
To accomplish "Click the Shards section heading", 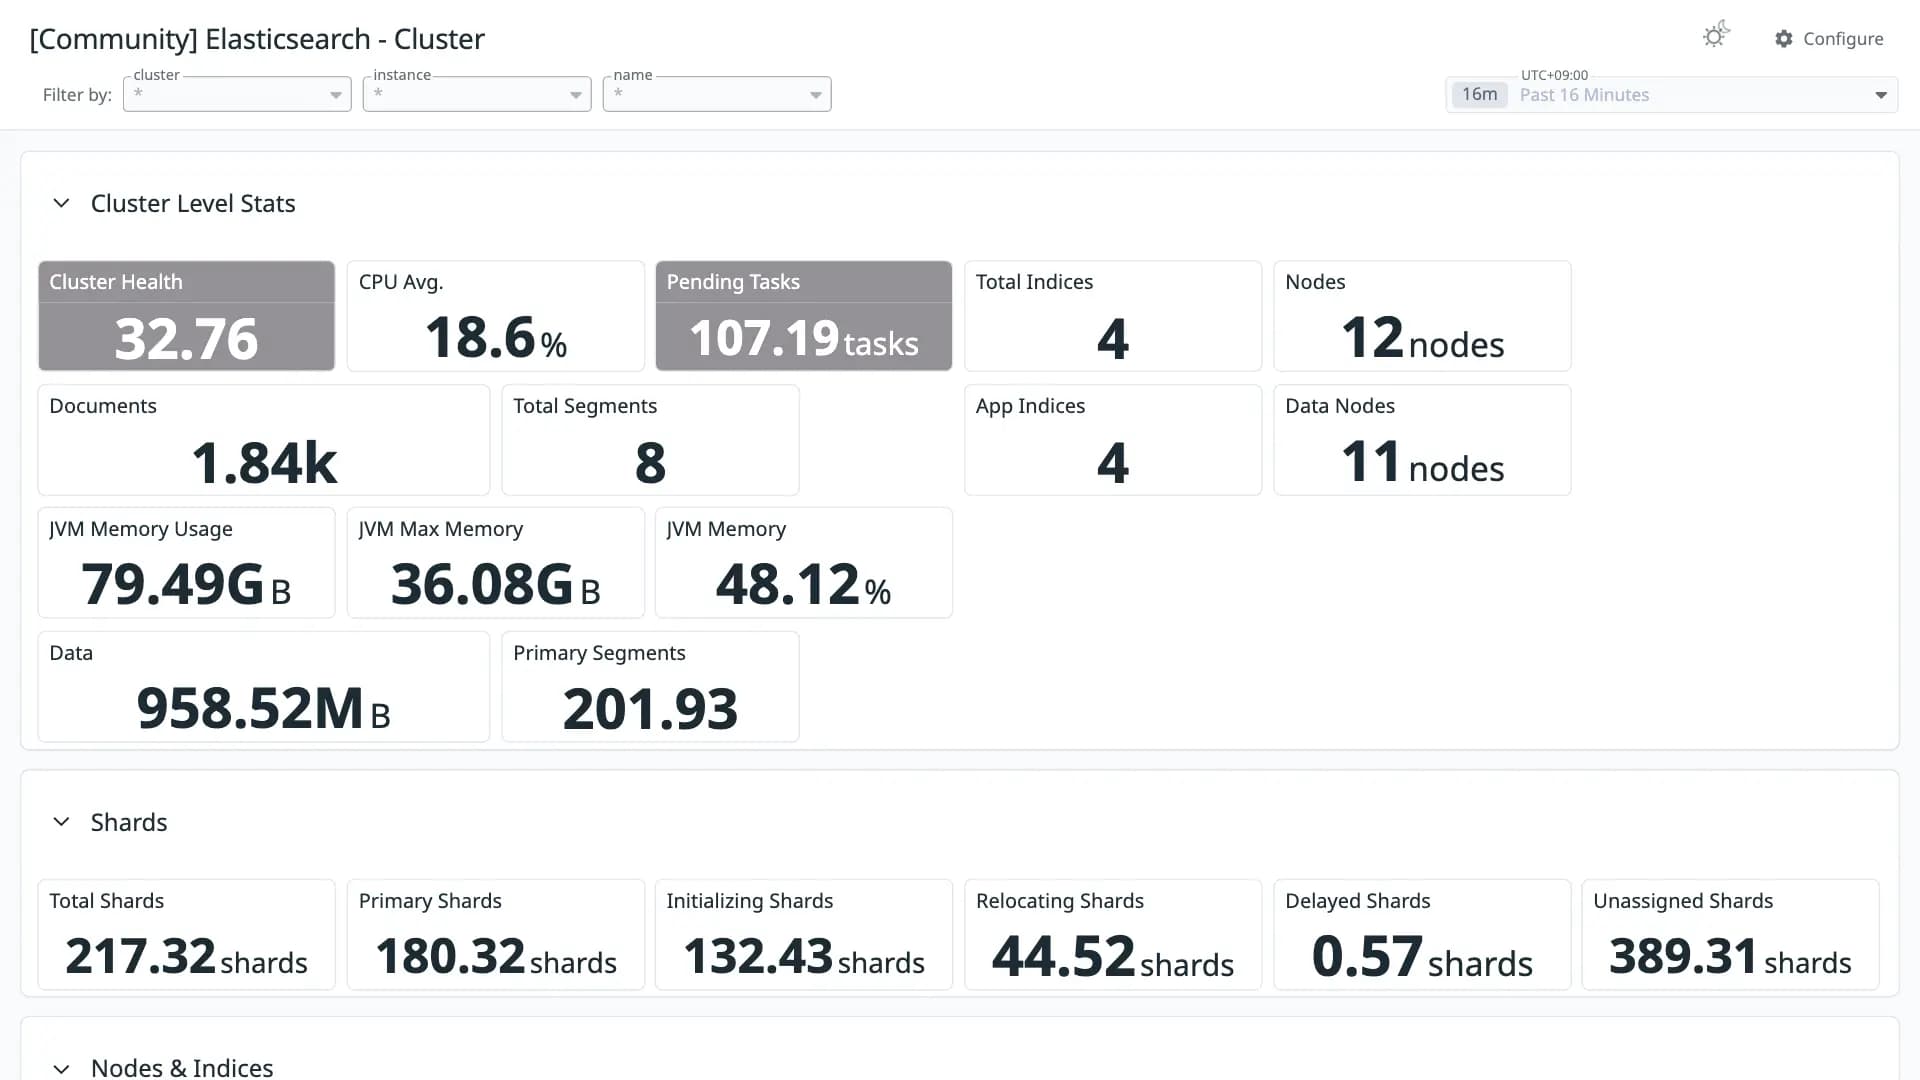I will (x=129, y=822).
